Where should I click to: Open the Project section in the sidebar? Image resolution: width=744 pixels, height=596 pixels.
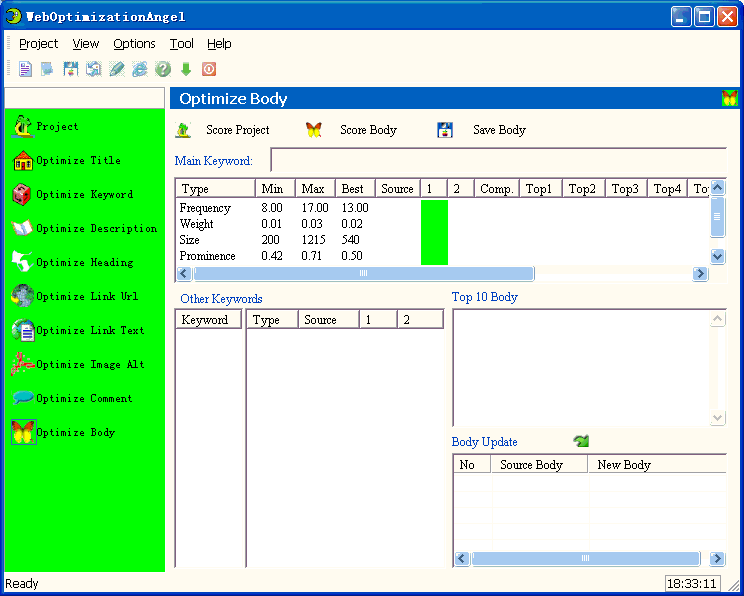tap(44, 127)
